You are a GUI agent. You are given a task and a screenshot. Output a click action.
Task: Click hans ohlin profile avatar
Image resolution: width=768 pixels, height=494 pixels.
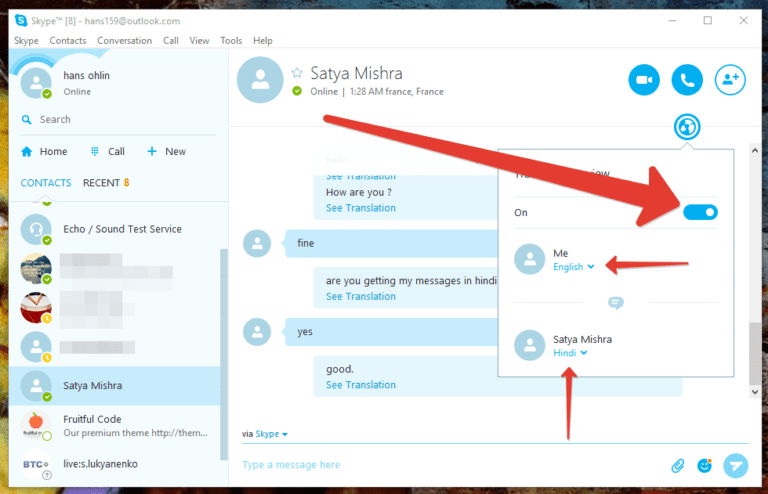(x=36, y=82)
